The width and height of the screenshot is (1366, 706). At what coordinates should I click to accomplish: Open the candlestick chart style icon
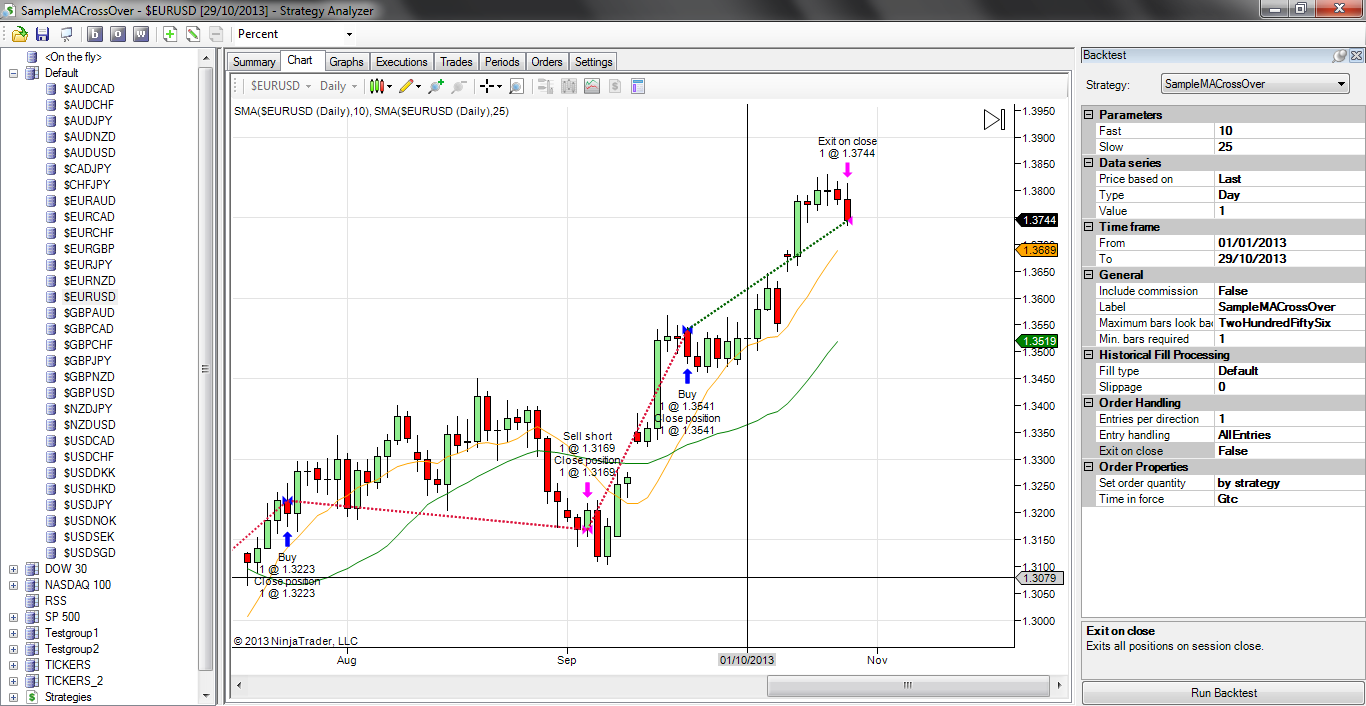380,87
